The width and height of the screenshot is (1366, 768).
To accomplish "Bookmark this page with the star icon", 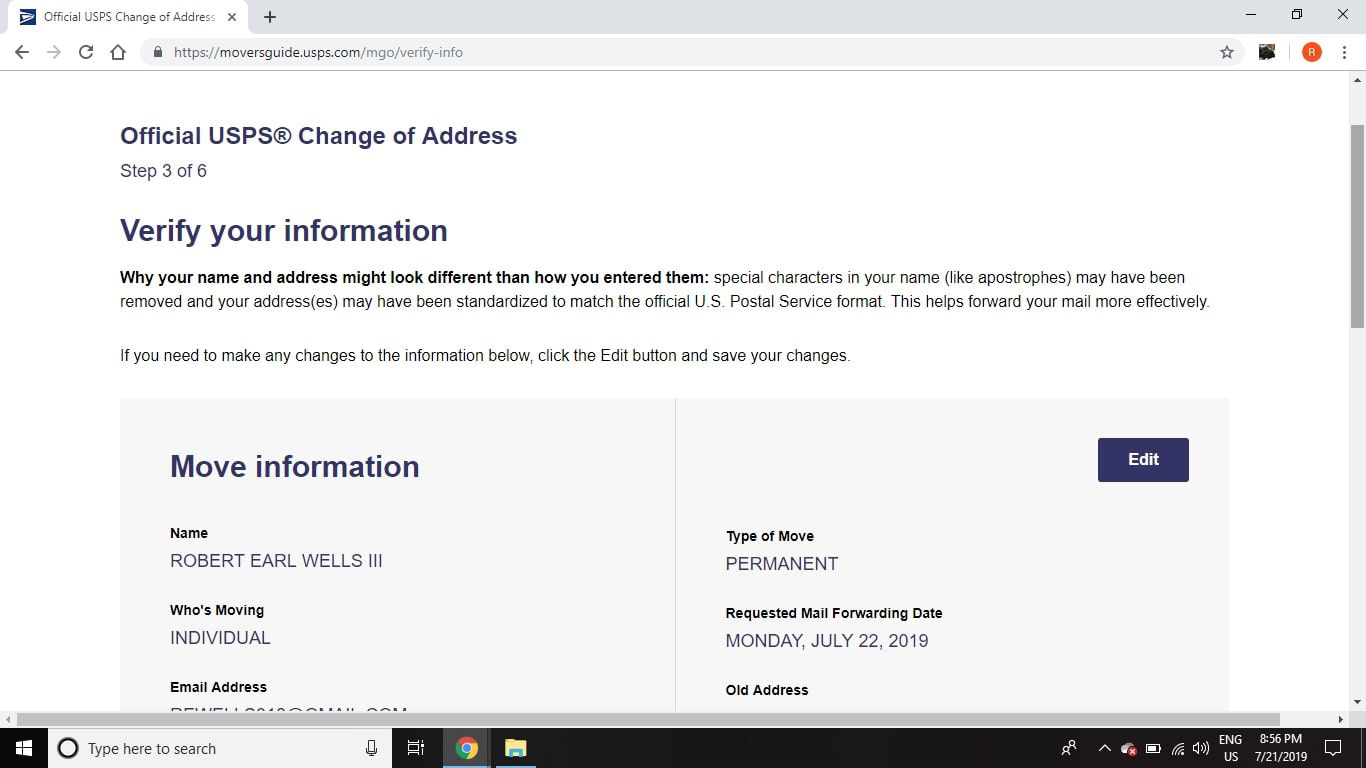I will (1227, 52).
